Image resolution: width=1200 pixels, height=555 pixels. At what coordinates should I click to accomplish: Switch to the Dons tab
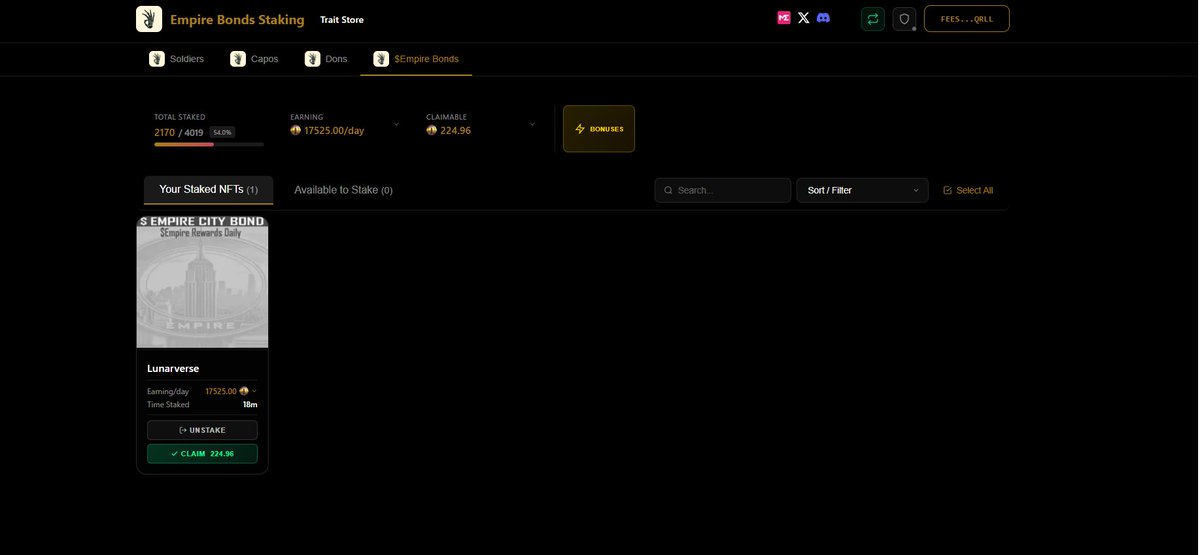(x=326, y=59)
